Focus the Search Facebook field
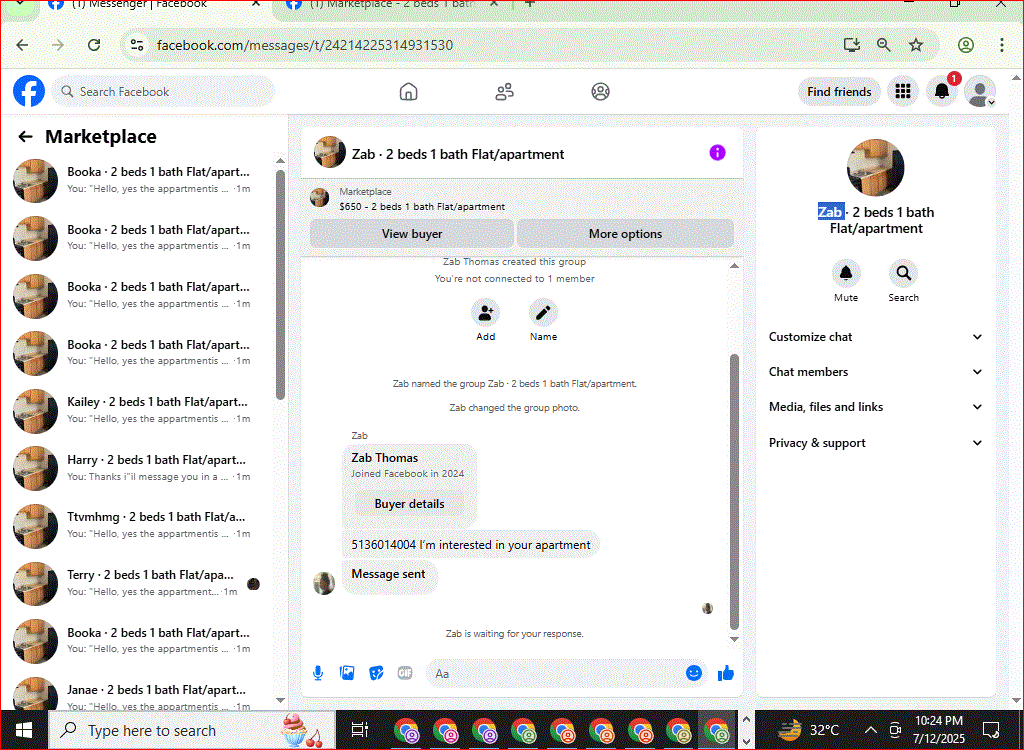 point(163,91)
